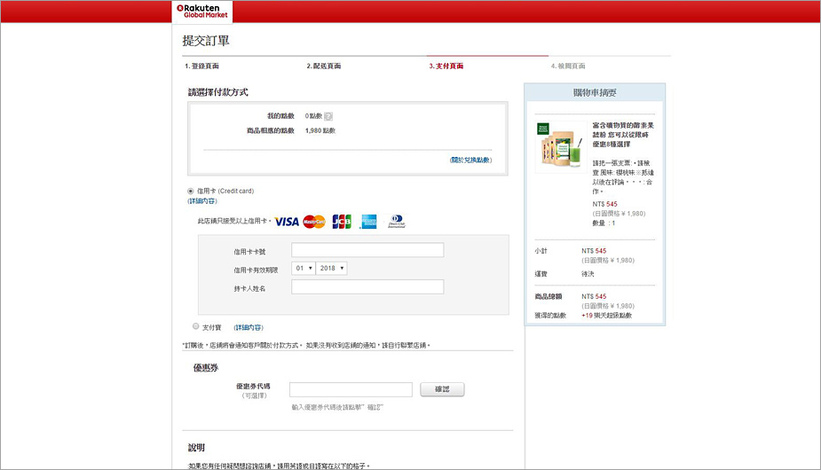821x470 pixels.
Task: Click the 信用卡卡號 input field
Action: pyautogui.click(x=367, y=250)
